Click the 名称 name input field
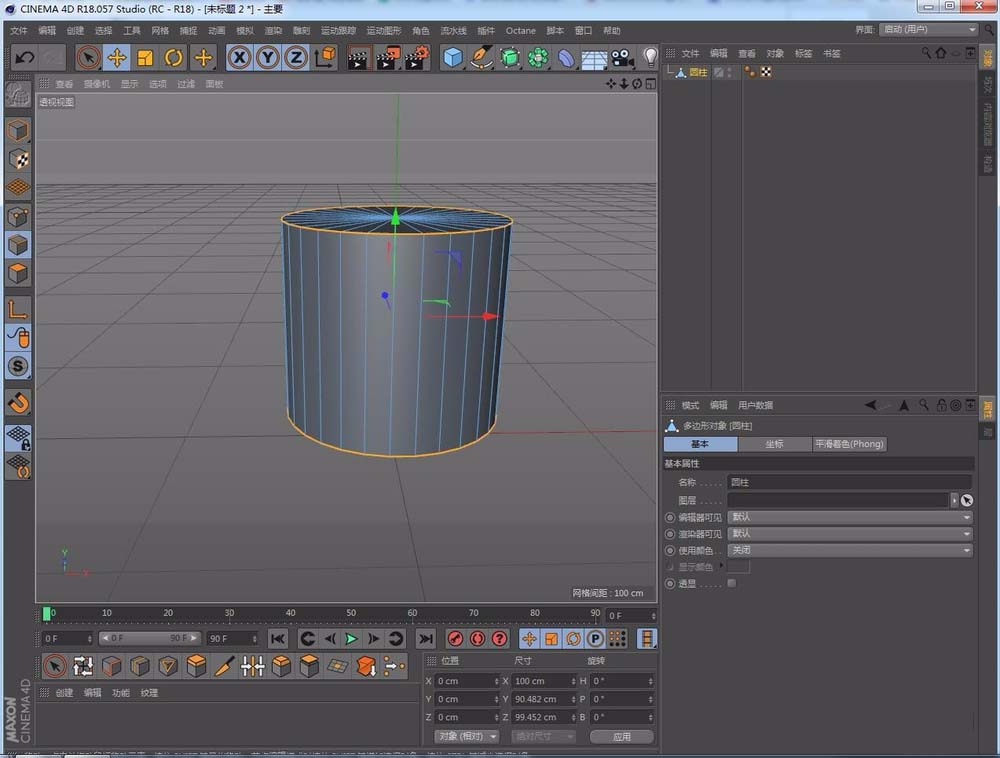 [849, 482]
